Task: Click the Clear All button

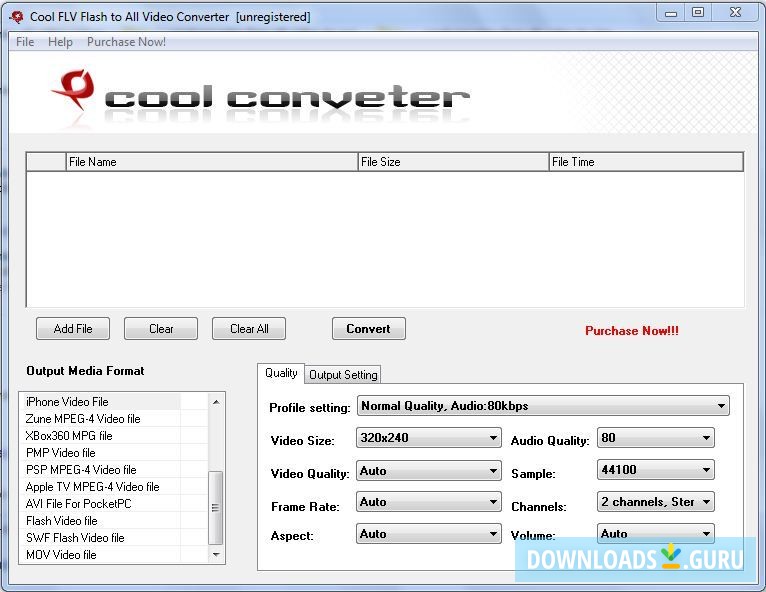Action: point(249,329)
